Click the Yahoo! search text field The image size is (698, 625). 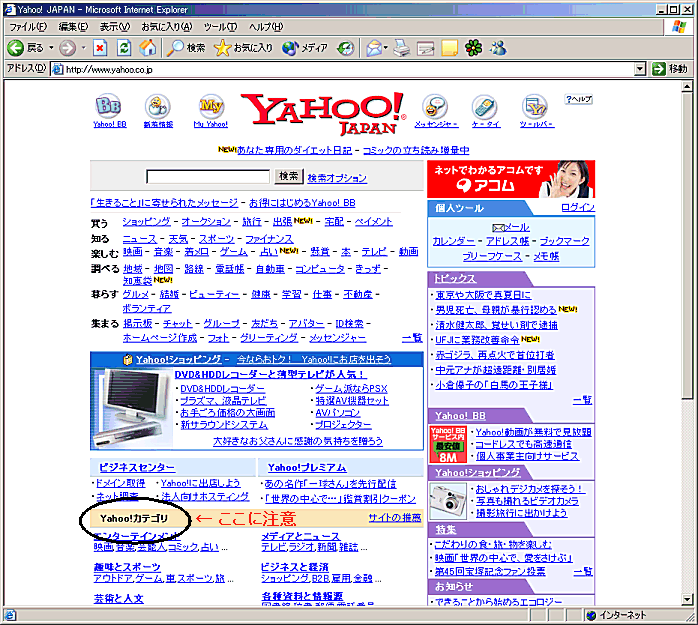point(208,177)
